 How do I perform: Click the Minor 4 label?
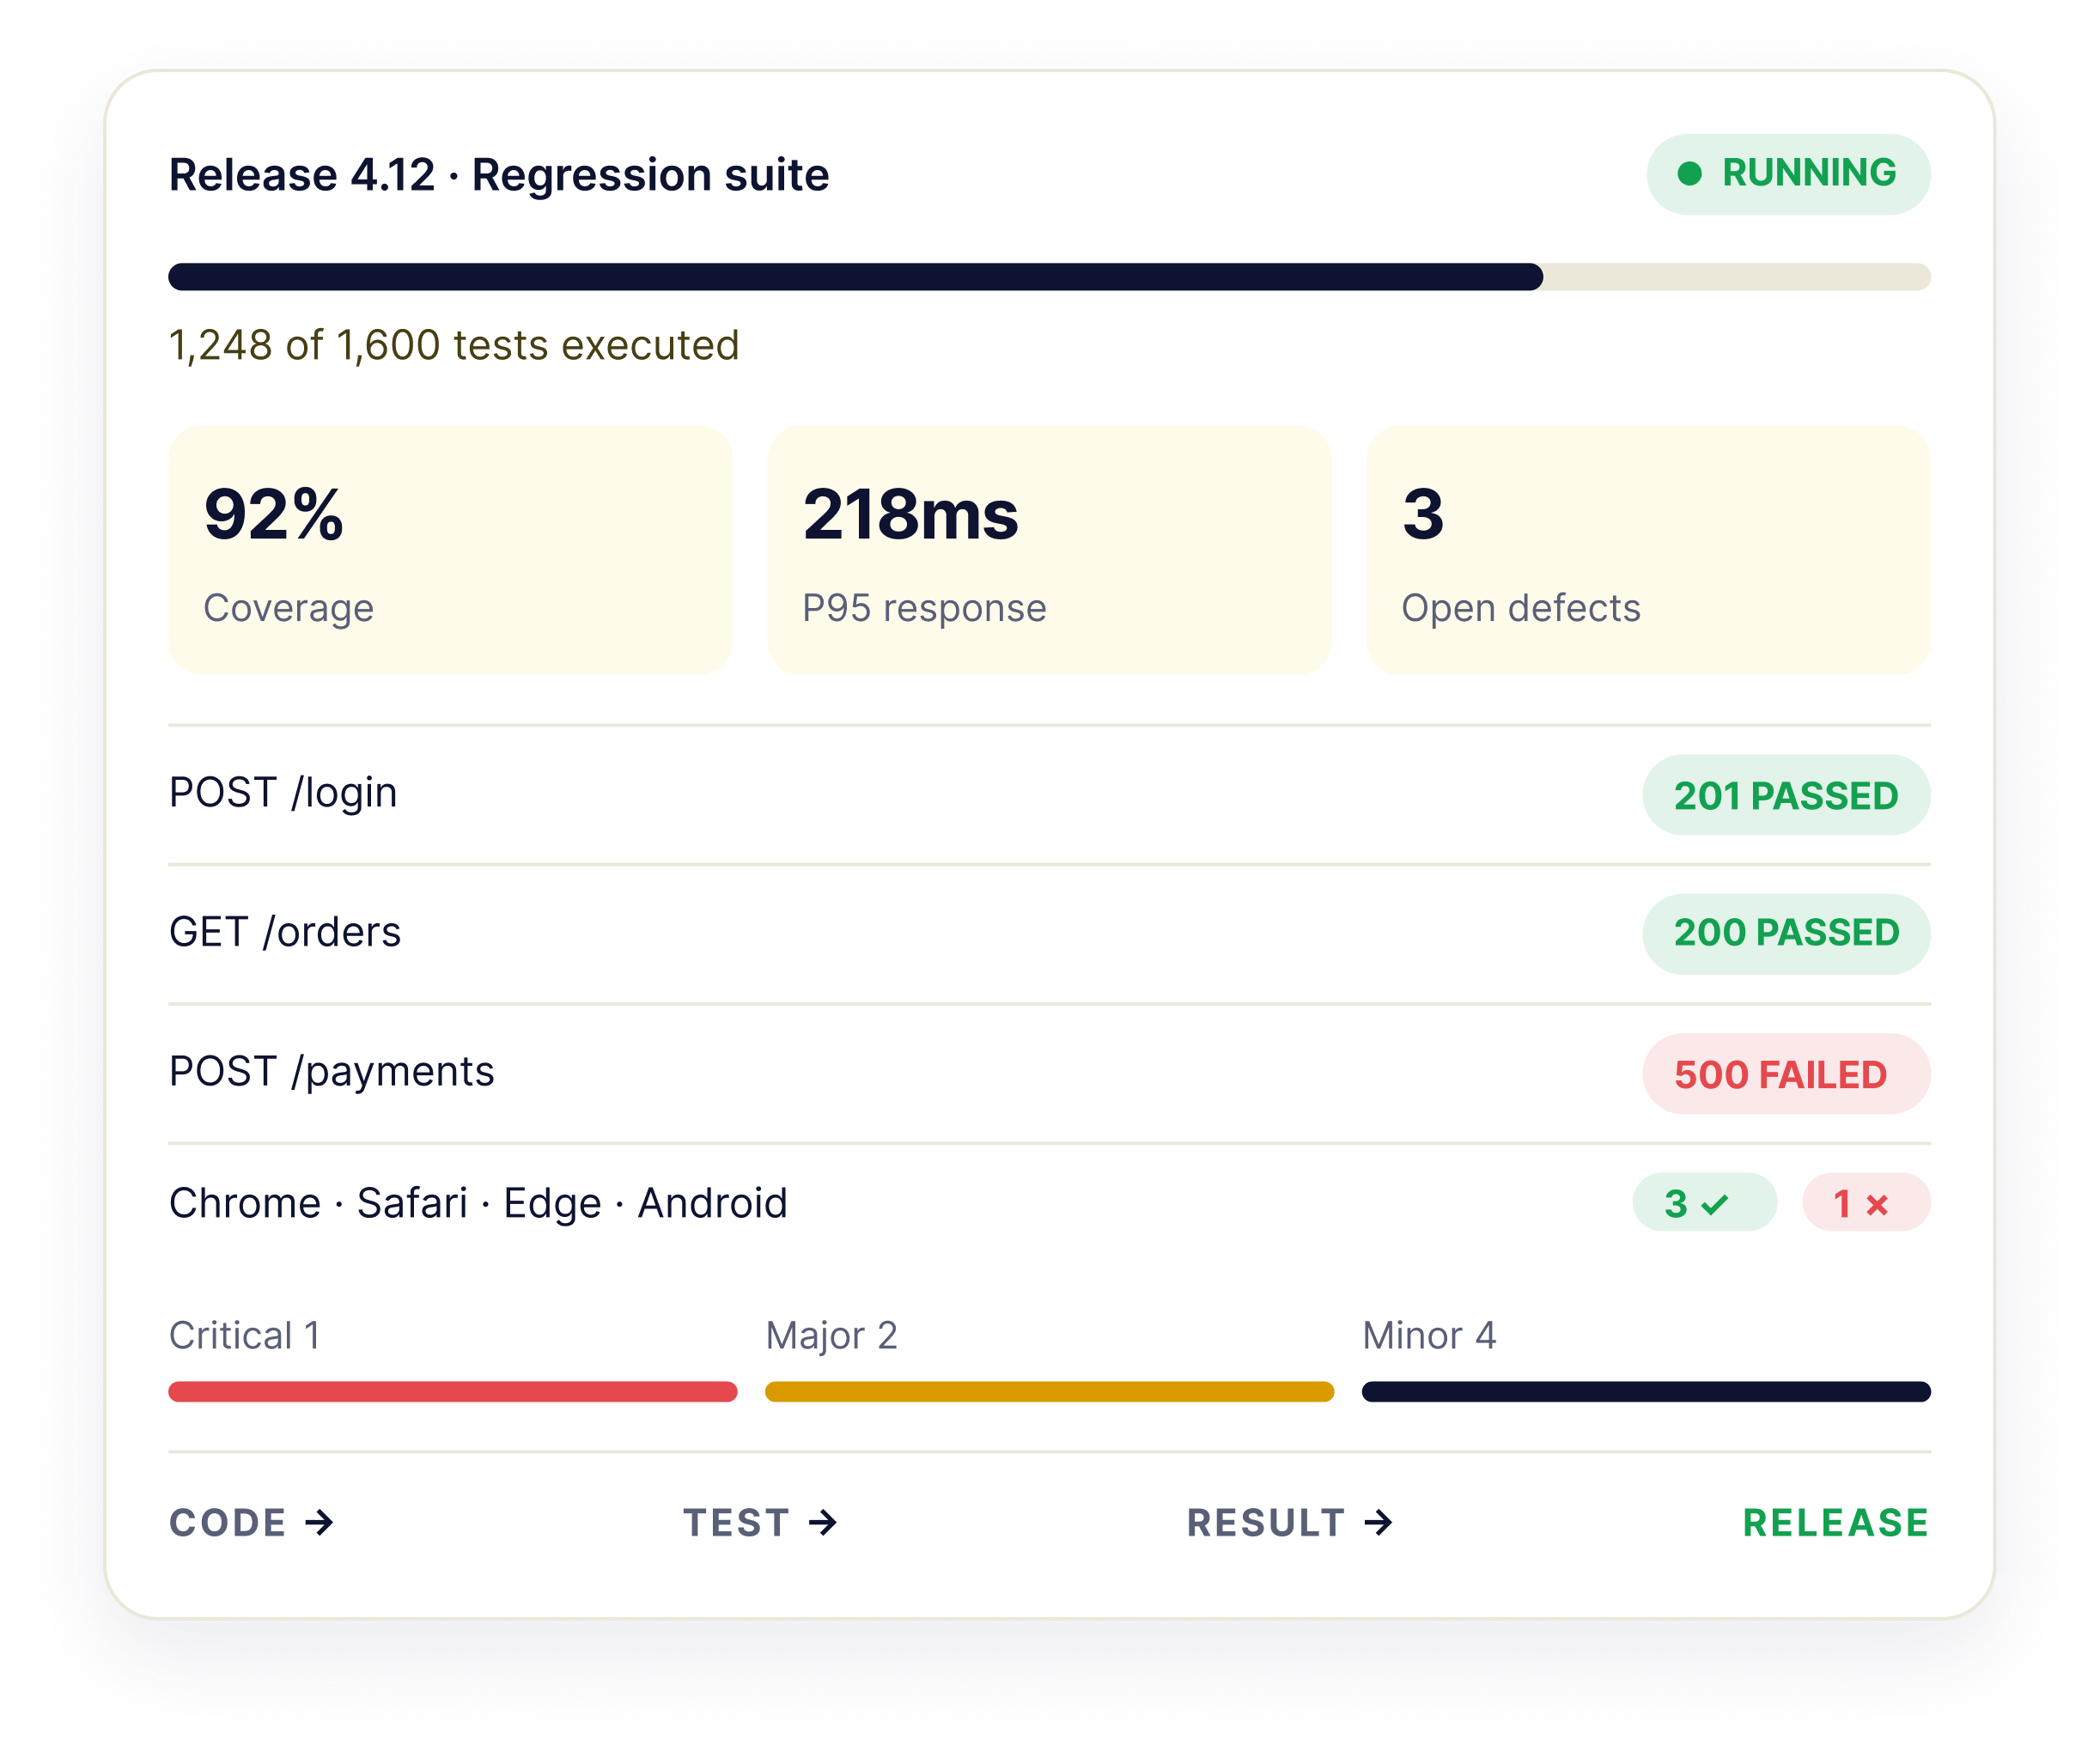click(x=1429, y=1336)
